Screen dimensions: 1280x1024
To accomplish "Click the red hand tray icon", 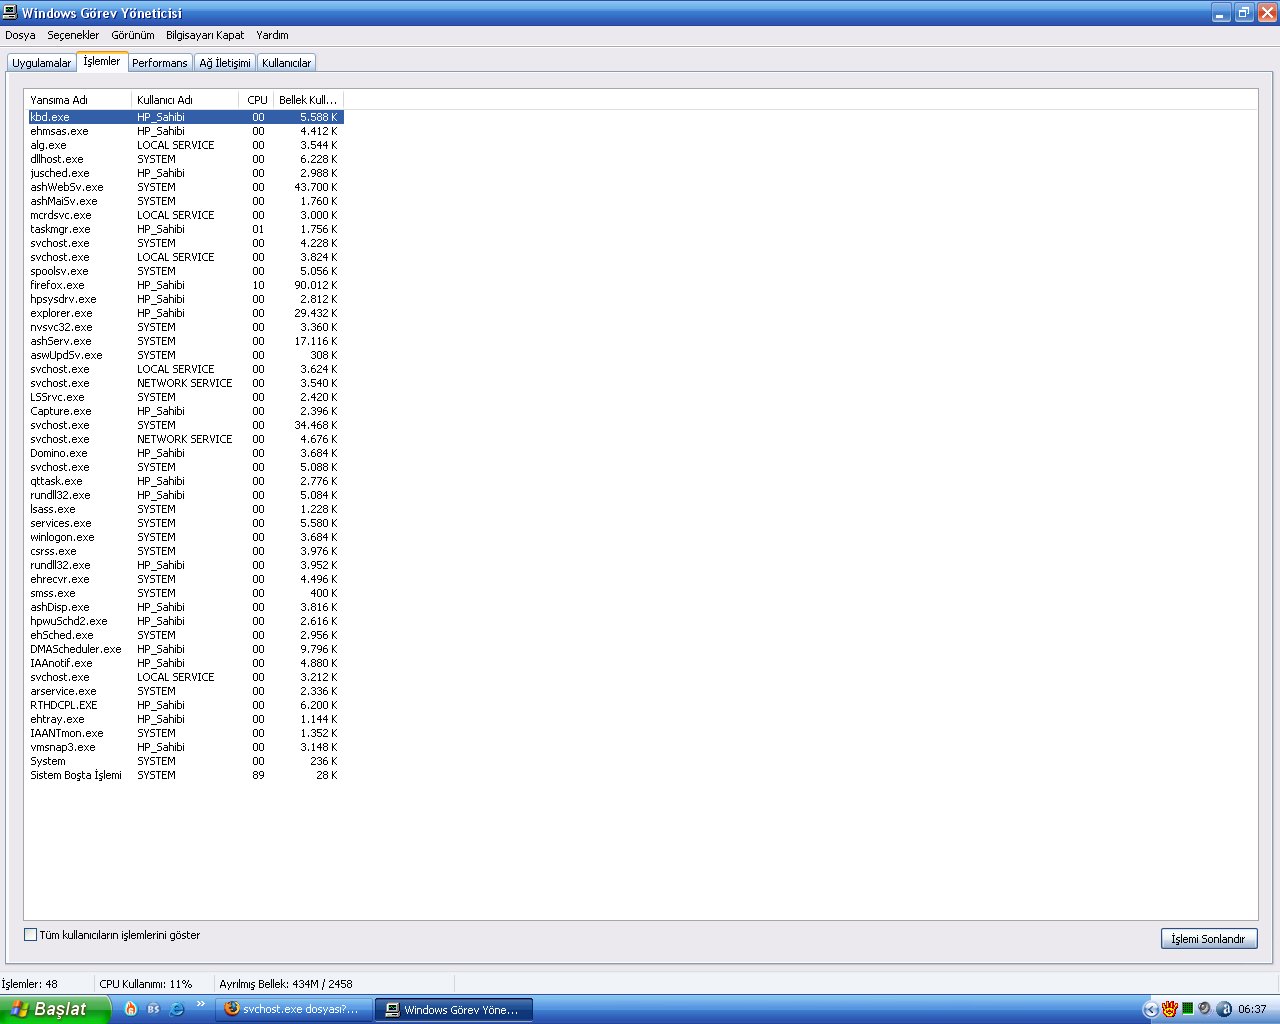I will coord(1169,1009).
